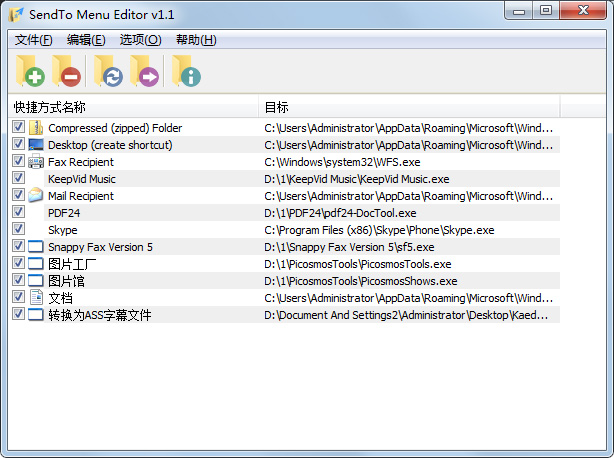Disable the 转换为ASS字幕文件 checkbox
Image resolution: width=614 pixels, height=458 pixels.
(x=18, y=314)
